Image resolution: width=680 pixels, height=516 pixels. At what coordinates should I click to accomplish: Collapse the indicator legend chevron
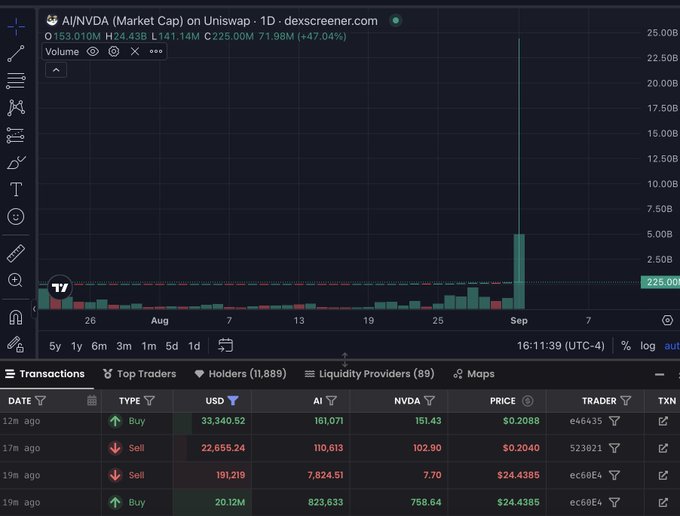pos(56,70)
